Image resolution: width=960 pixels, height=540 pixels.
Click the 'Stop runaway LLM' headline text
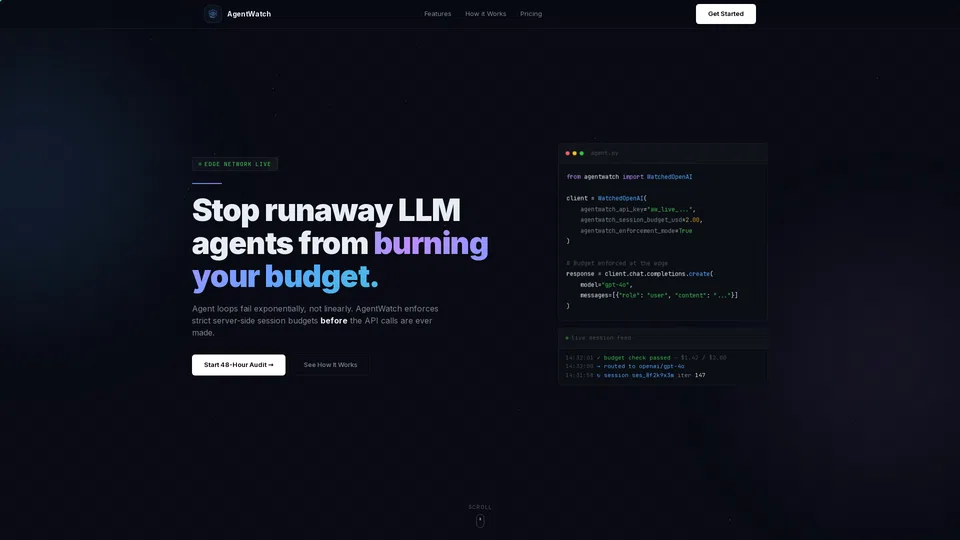[326, 210]
